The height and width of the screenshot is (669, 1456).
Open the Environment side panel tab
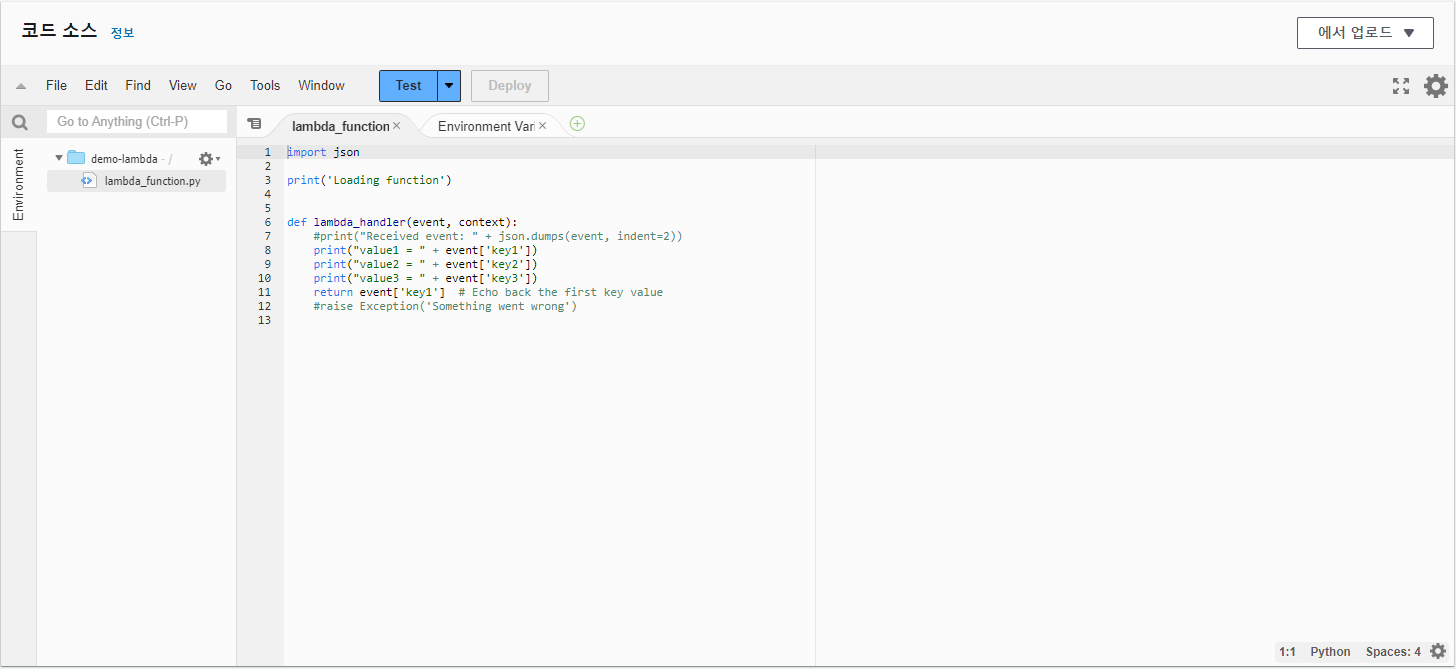(x=18, y=185)
